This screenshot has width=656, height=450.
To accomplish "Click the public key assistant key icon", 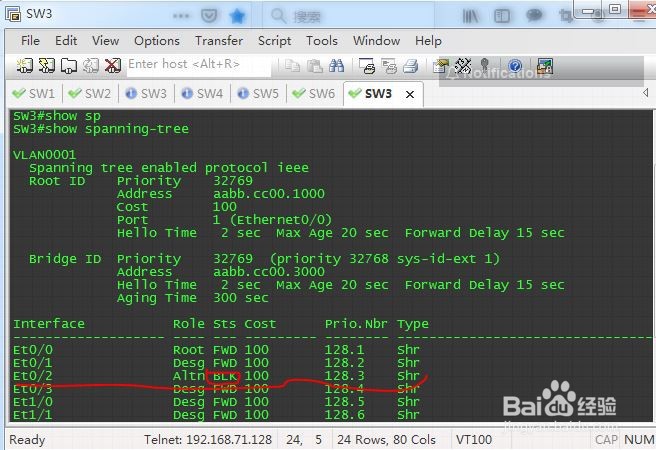I will click(x=484, y=66).
